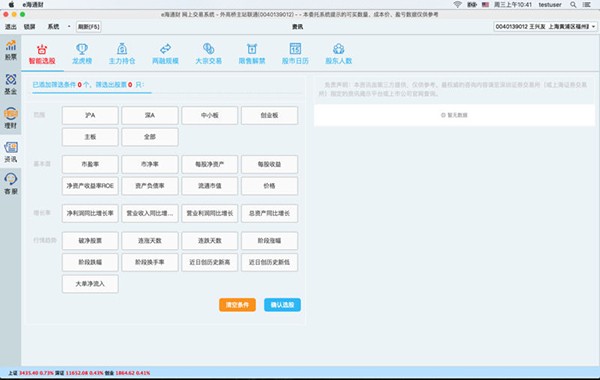Add the 连跌天数 condition
The width and height of the screenshot is (600, 380).
tap(209, 241)
